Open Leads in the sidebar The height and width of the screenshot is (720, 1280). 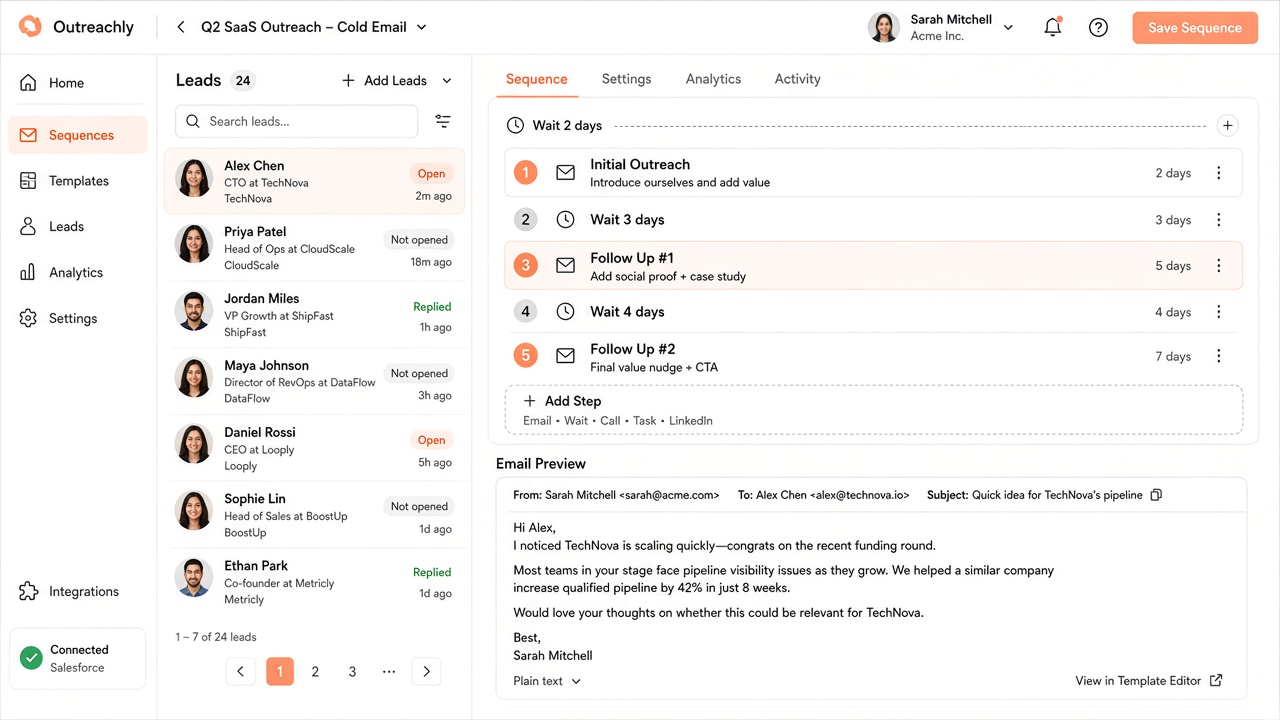[x=78, y=227]
